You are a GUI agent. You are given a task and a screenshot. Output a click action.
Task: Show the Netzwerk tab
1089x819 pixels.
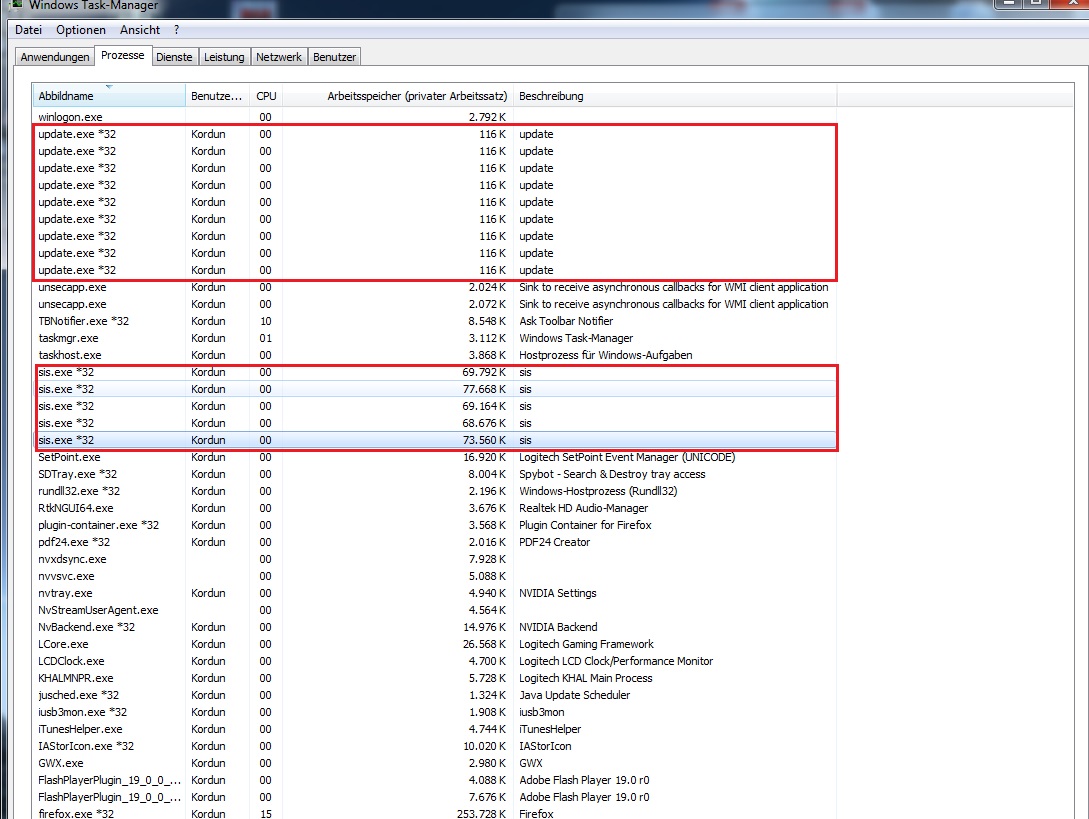coord(279,57)
